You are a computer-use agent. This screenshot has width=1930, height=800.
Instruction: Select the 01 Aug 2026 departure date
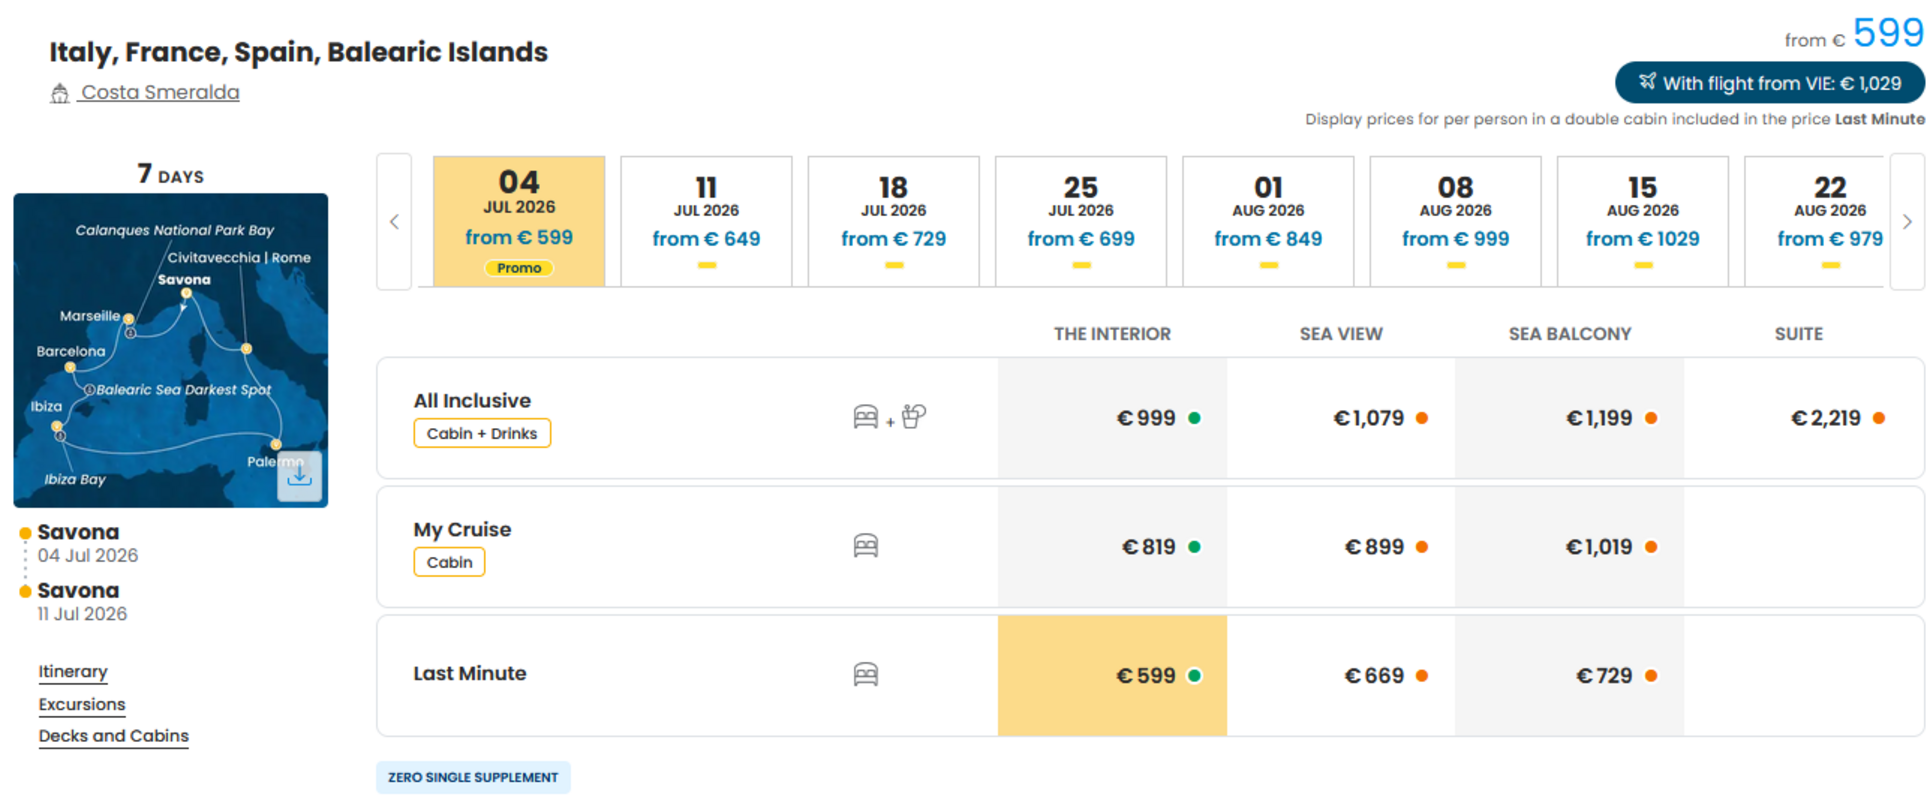pyautogui.click(x=1268, y=222)
